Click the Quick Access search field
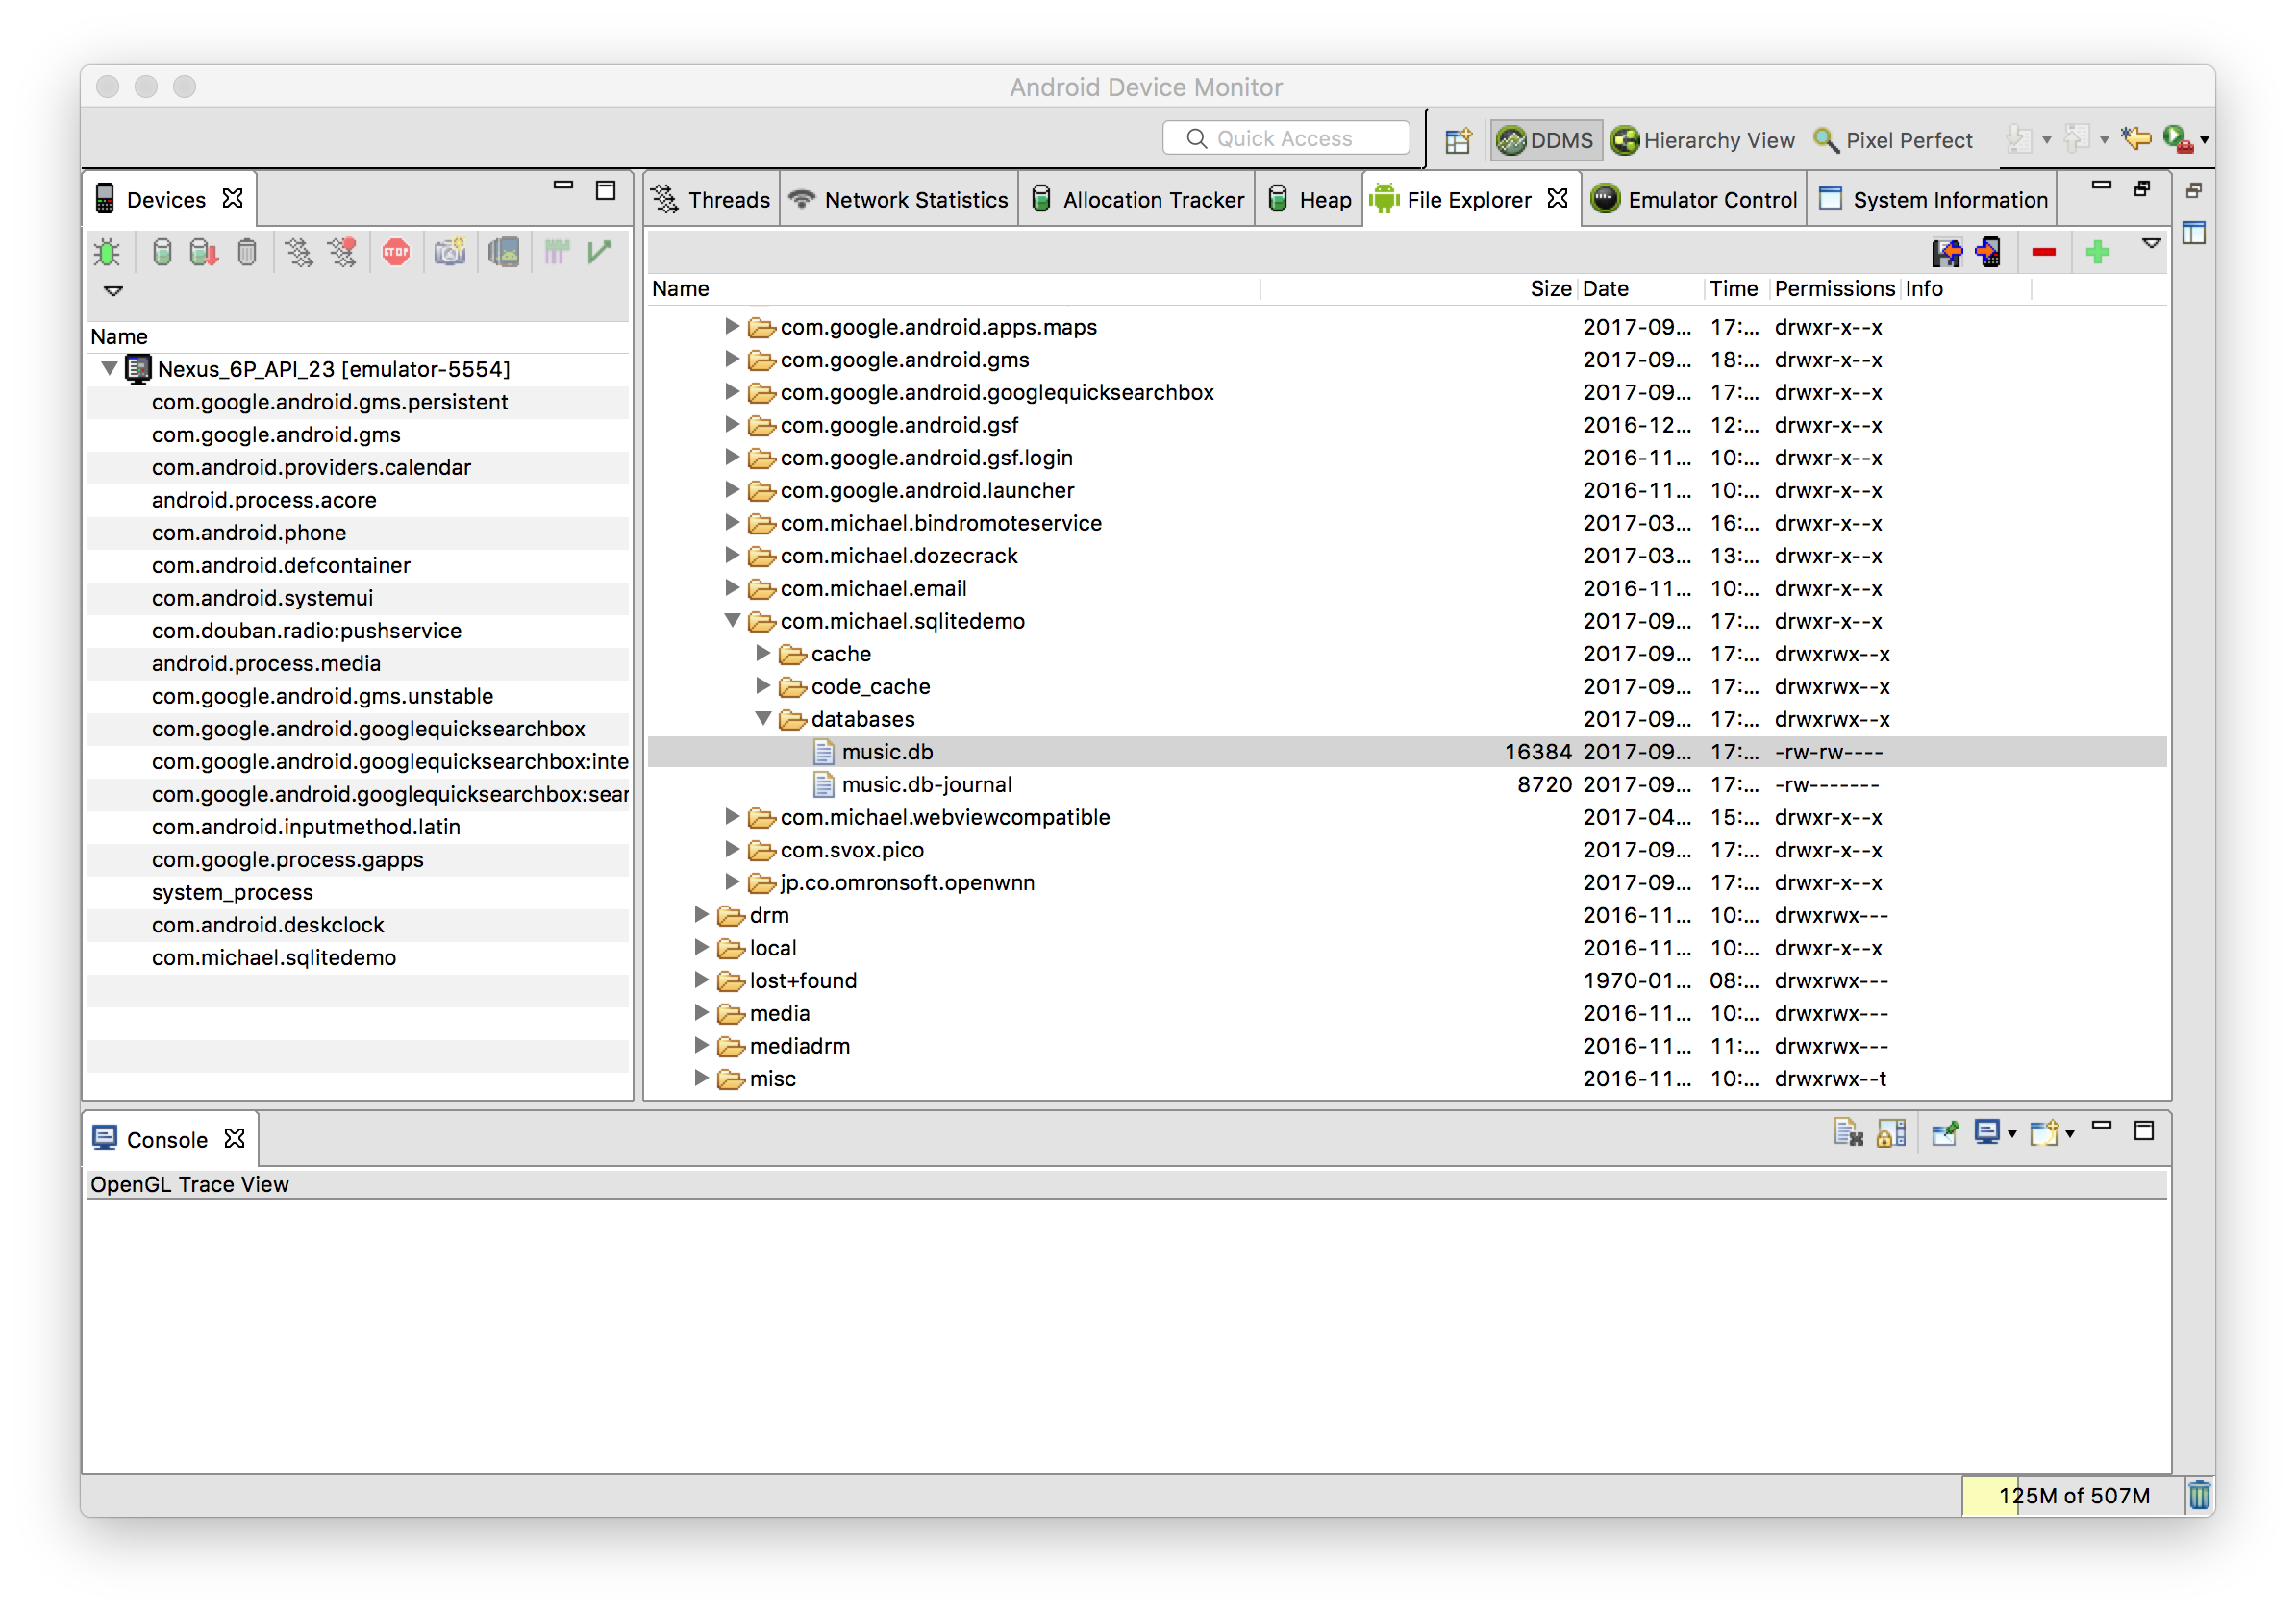 (1286, 139)
